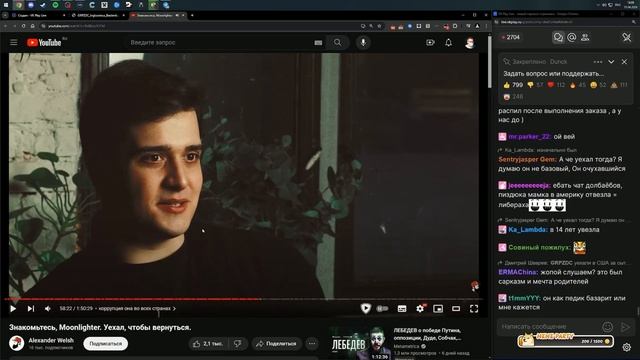Select the active YouTube browser tab
The width and height of the screenshot is (640, 360).
pos(157,15)
